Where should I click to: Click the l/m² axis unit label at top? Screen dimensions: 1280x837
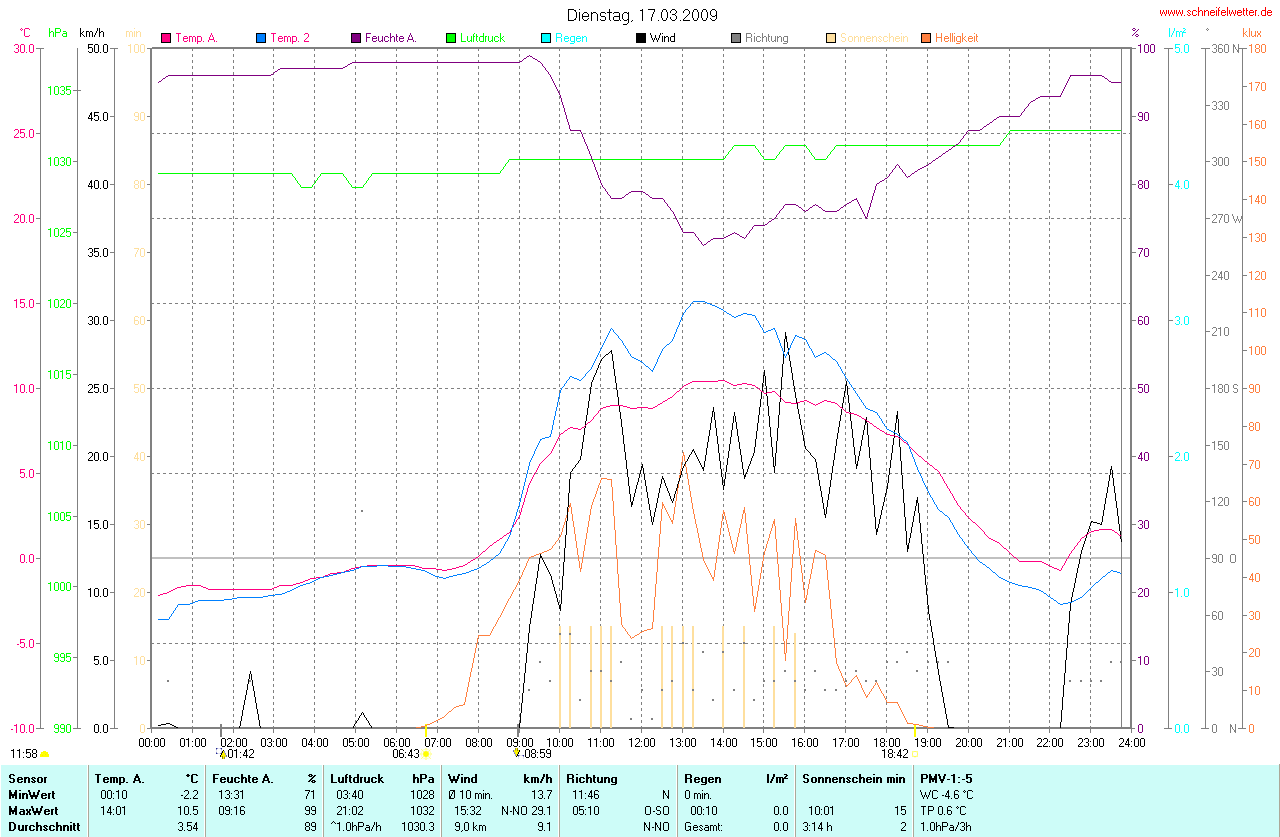[x=1177, y=33]
